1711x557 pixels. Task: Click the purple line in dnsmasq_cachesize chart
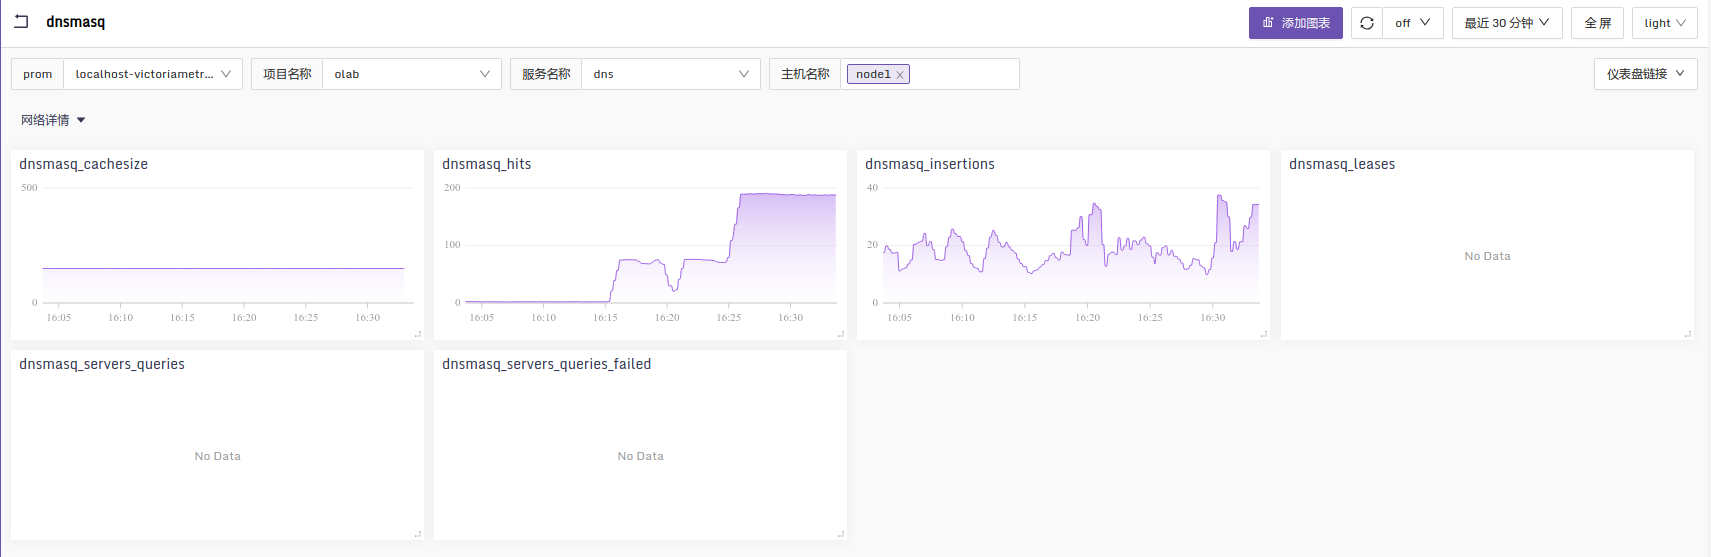(x=223, y=268)
